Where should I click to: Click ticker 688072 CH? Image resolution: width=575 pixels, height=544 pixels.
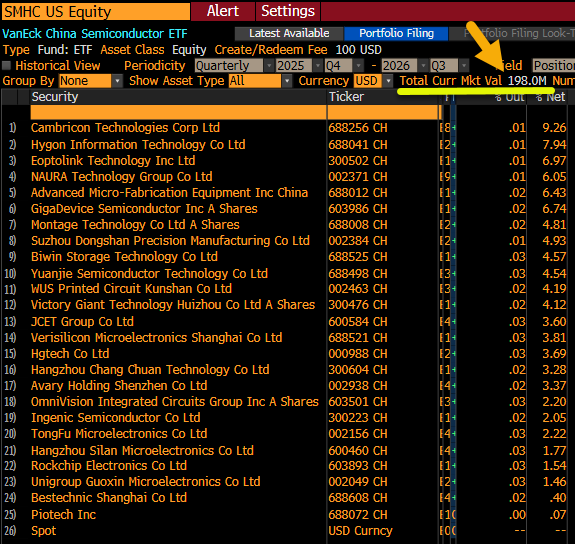[358, 515]
